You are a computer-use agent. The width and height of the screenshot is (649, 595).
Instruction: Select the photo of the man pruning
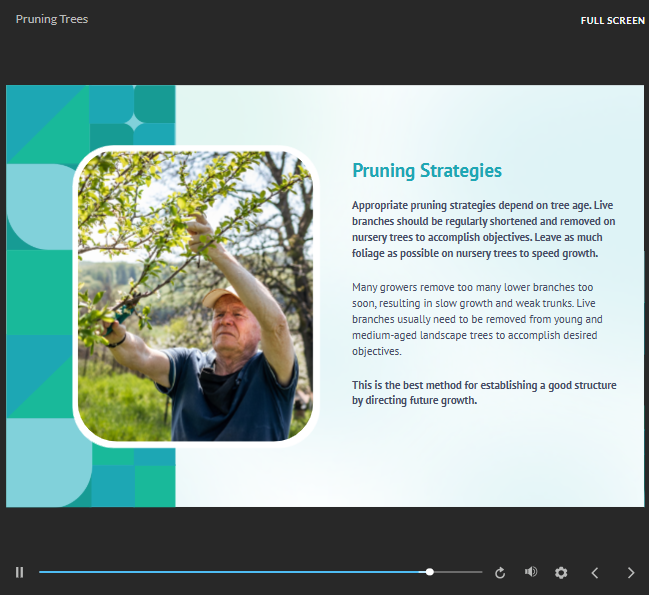[195, 296]
